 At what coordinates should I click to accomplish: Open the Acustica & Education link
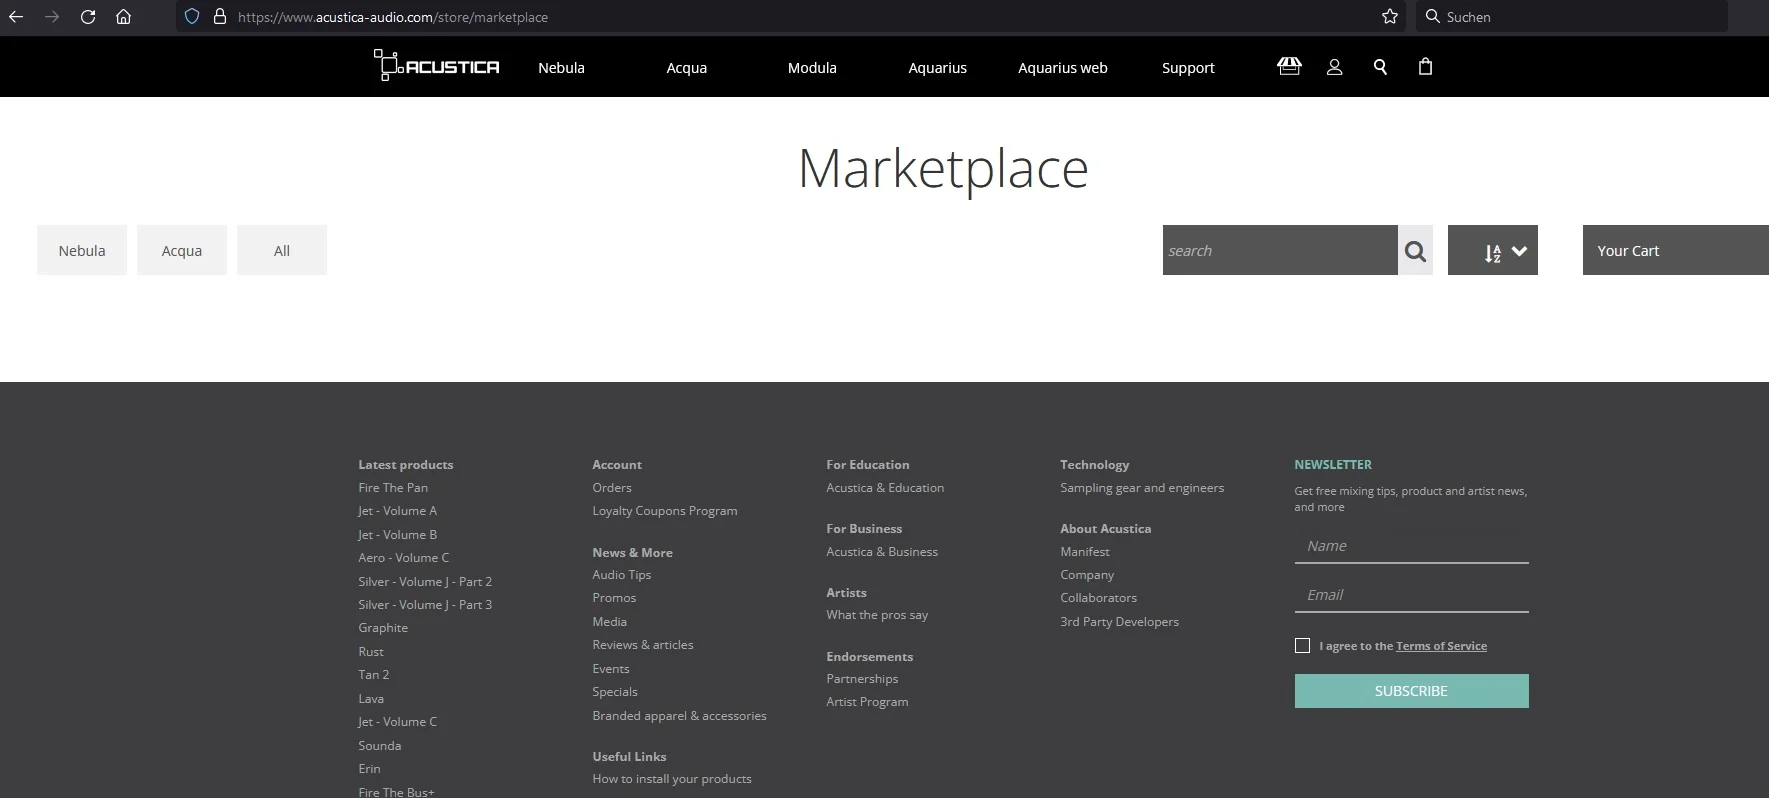point(885,488)
